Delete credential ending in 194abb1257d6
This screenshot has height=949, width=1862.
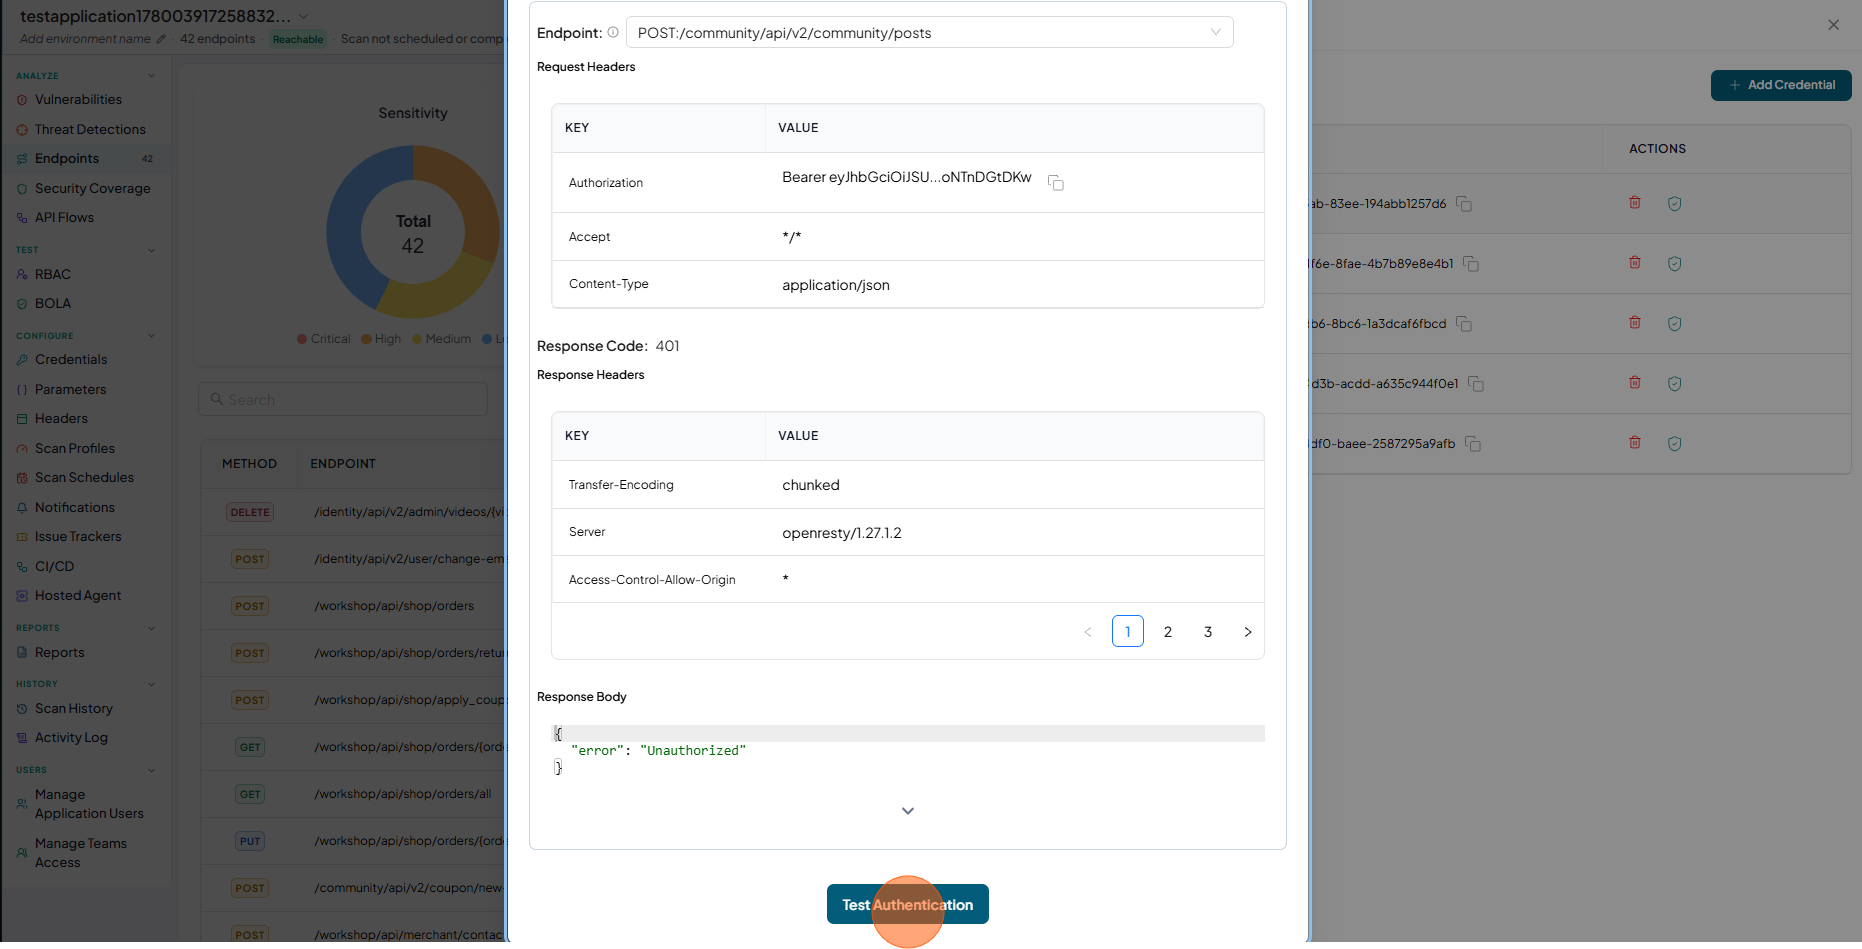(1635, 203)
